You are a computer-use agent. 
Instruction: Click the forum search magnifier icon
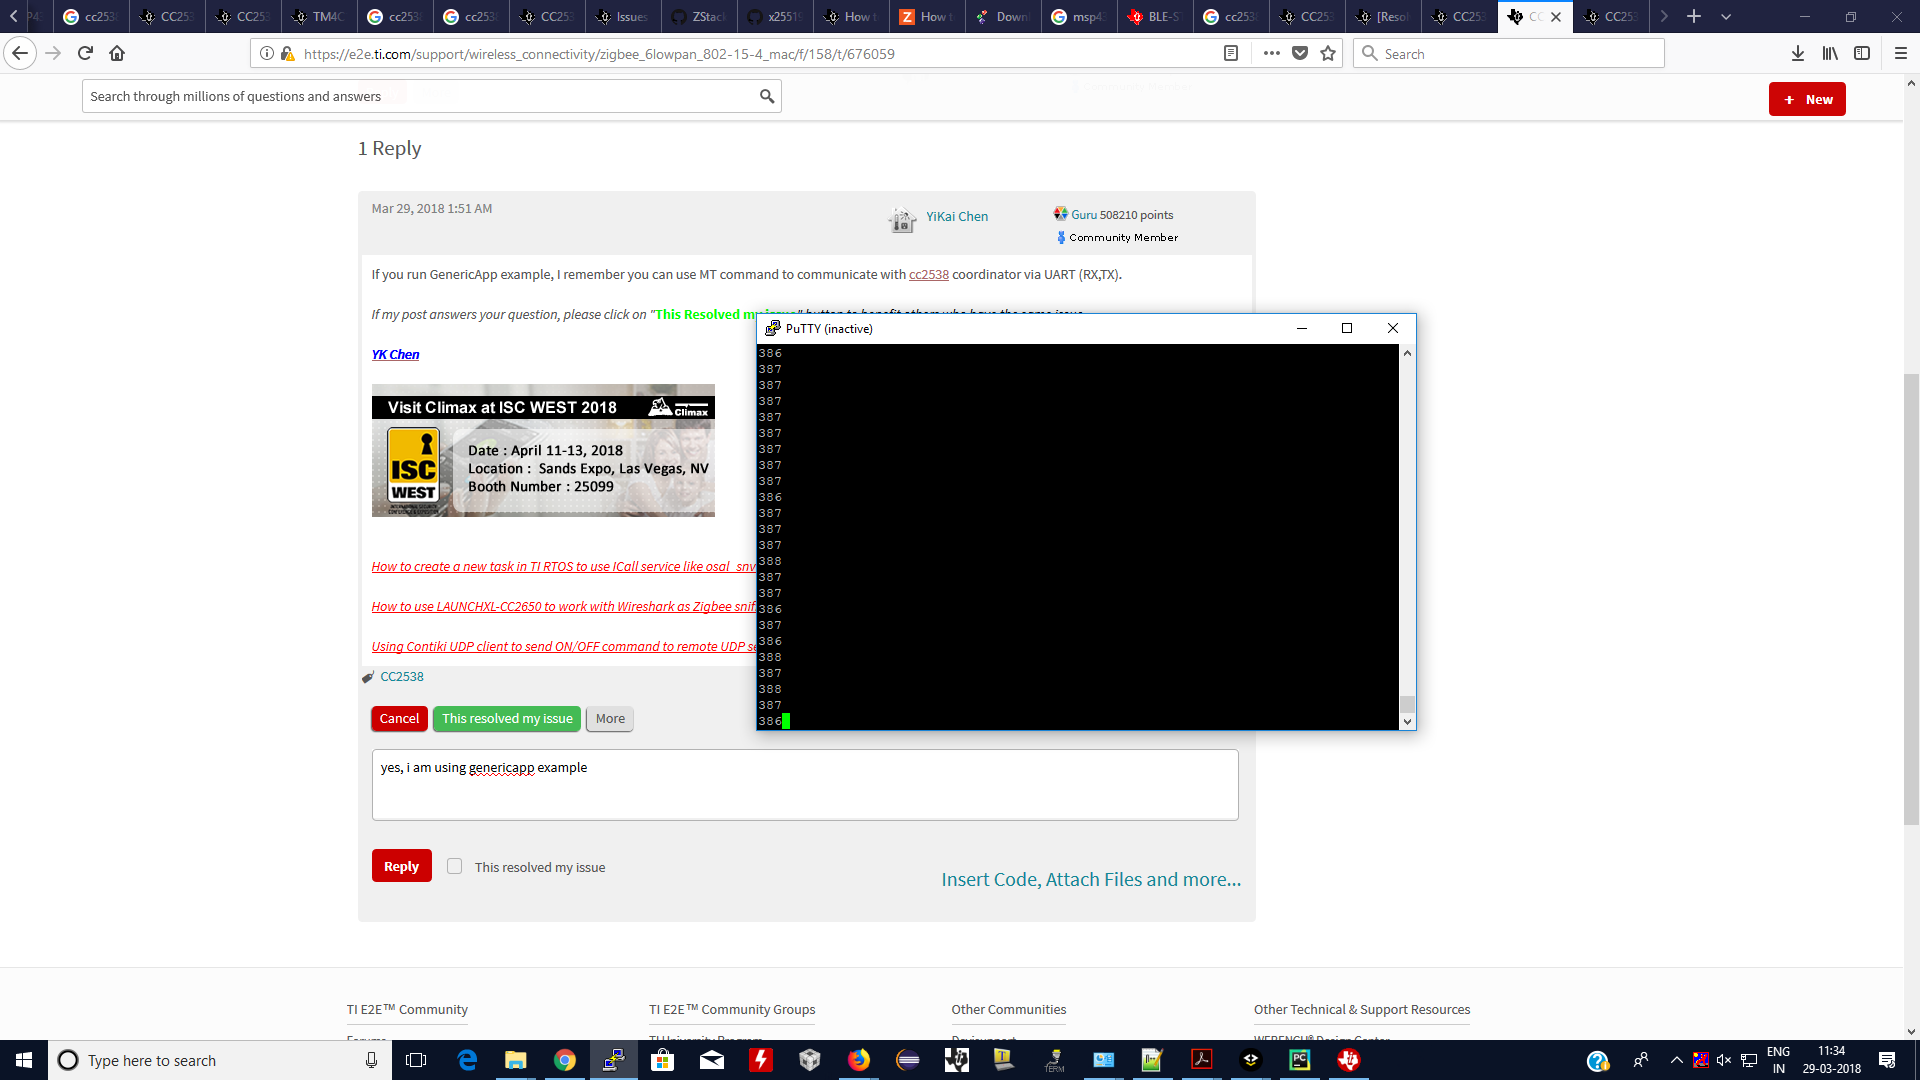[766, 97]
